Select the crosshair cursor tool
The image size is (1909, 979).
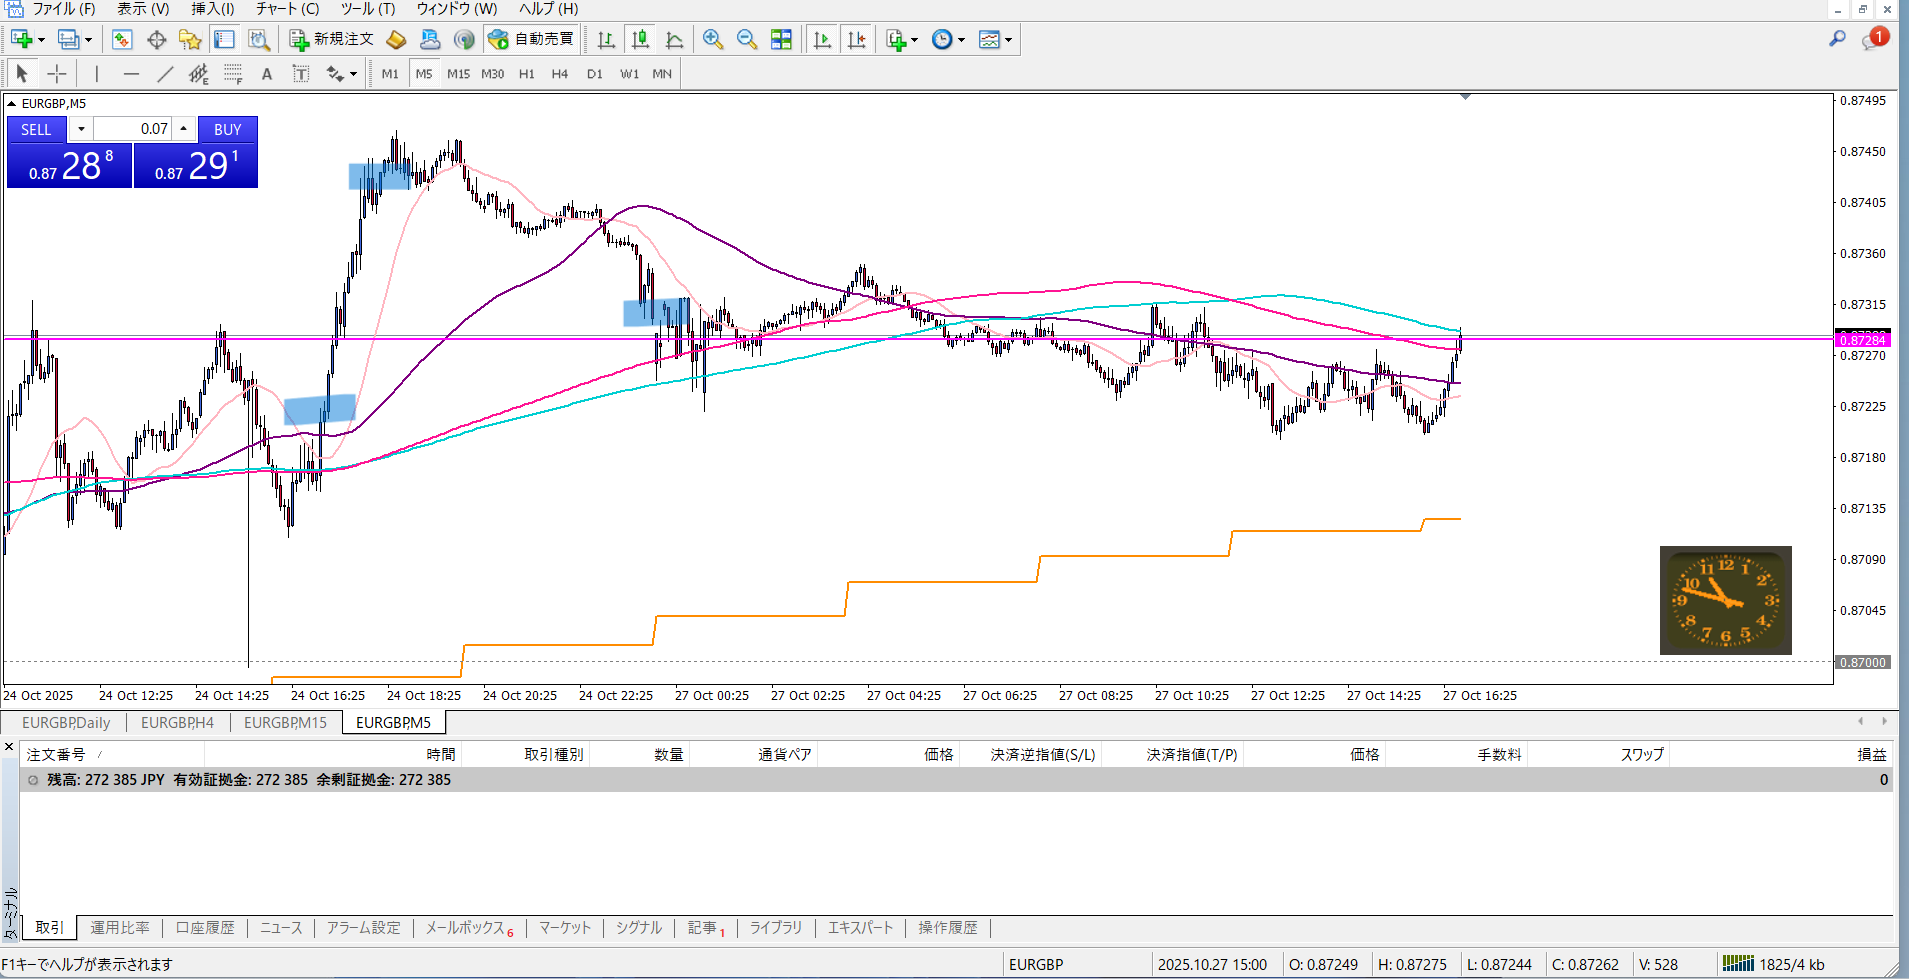click(57, 74)
